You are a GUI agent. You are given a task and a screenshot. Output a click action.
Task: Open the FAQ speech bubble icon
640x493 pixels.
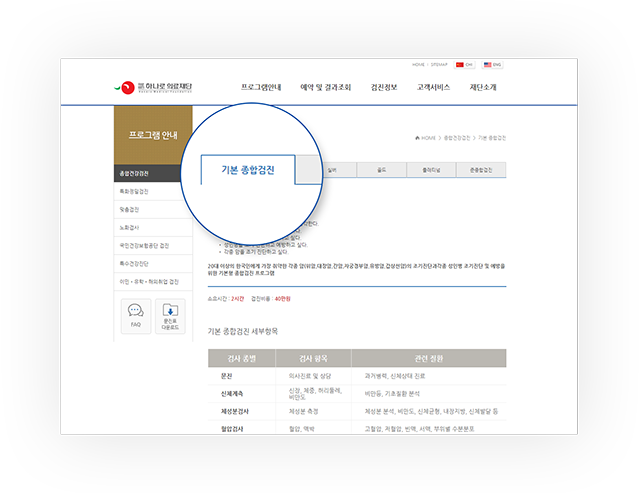pyautogui.click(x=136, y=313)
